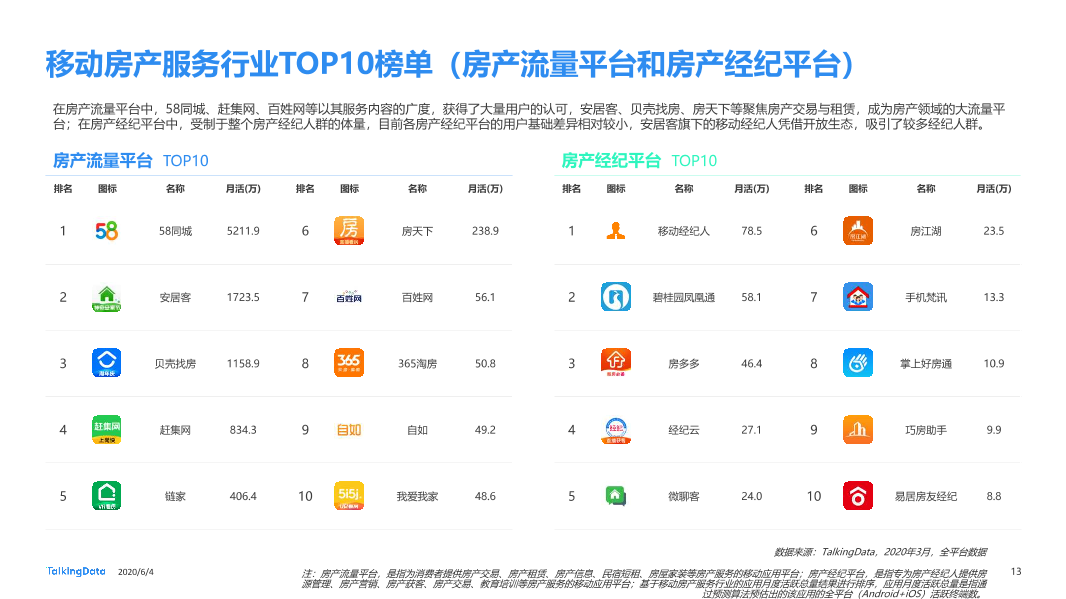
Task: Select the 移动经纪人 icon
Action: pos(614,230)
